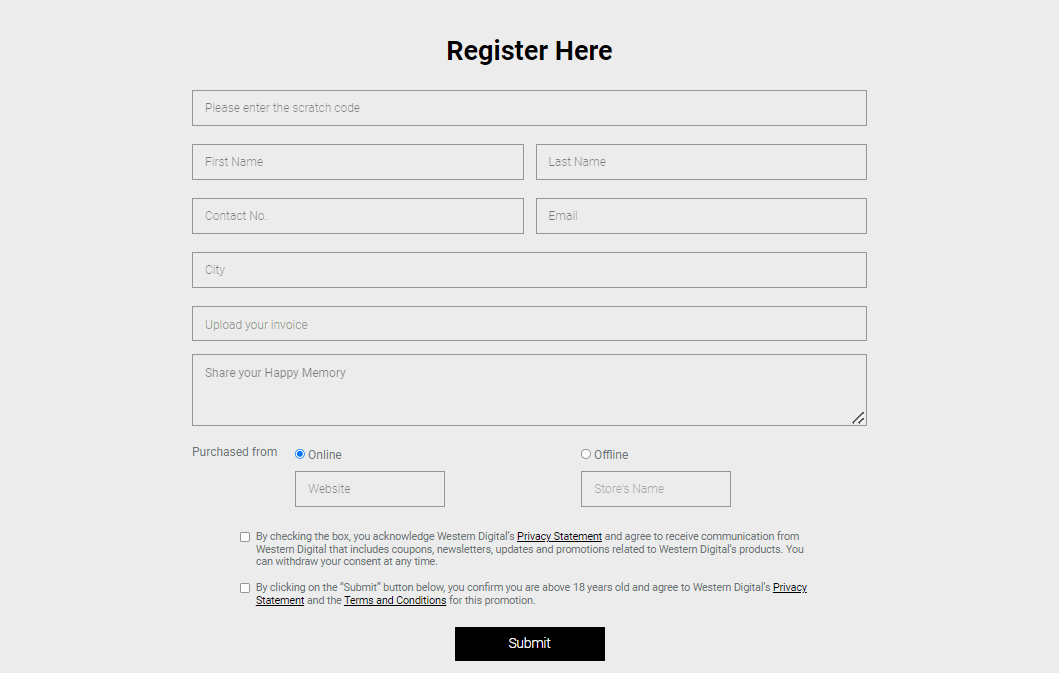Image resolution: width=1059 pixels, height=673 pixels.
Task: Click the Website input field
Action: click(369, 489)
